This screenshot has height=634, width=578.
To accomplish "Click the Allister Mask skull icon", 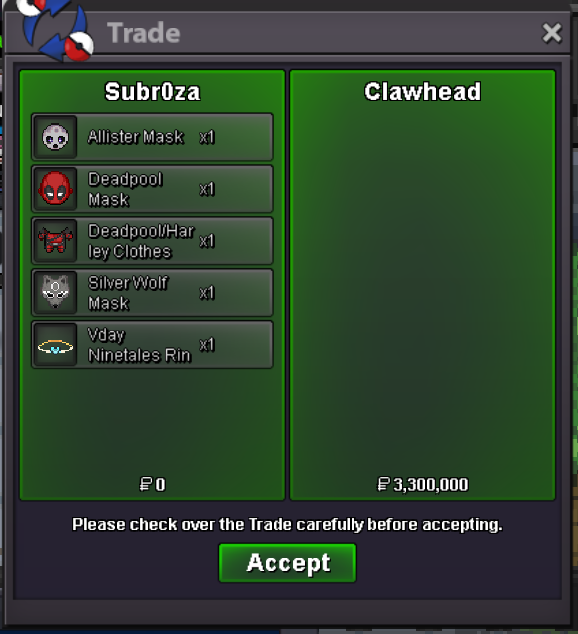I will [x=55, y=137].
